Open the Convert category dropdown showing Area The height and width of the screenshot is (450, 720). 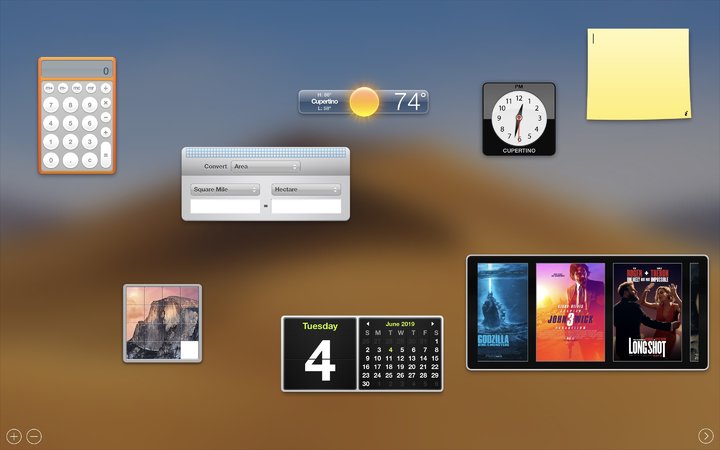266,166
